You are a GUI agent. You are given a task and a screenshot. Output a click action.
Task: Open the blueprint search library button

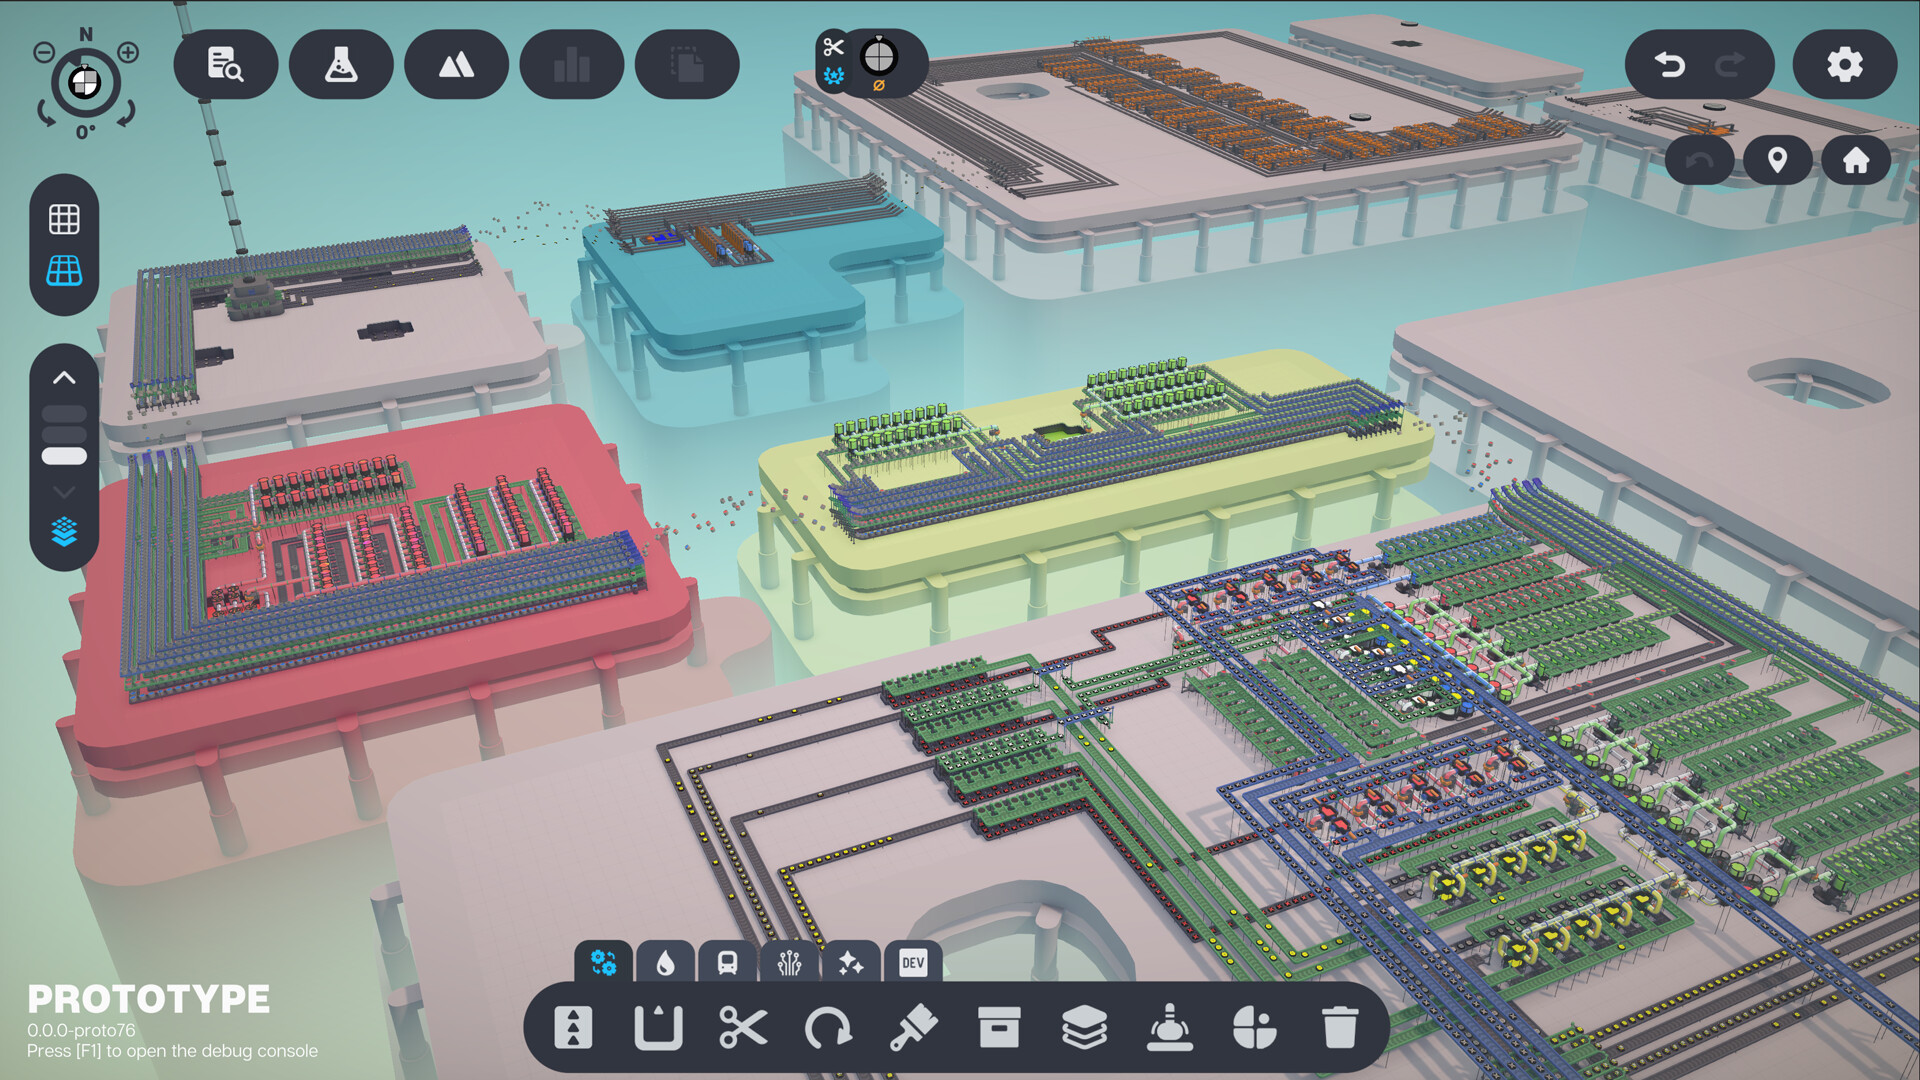pyautogui.click(x=225, y=65)
